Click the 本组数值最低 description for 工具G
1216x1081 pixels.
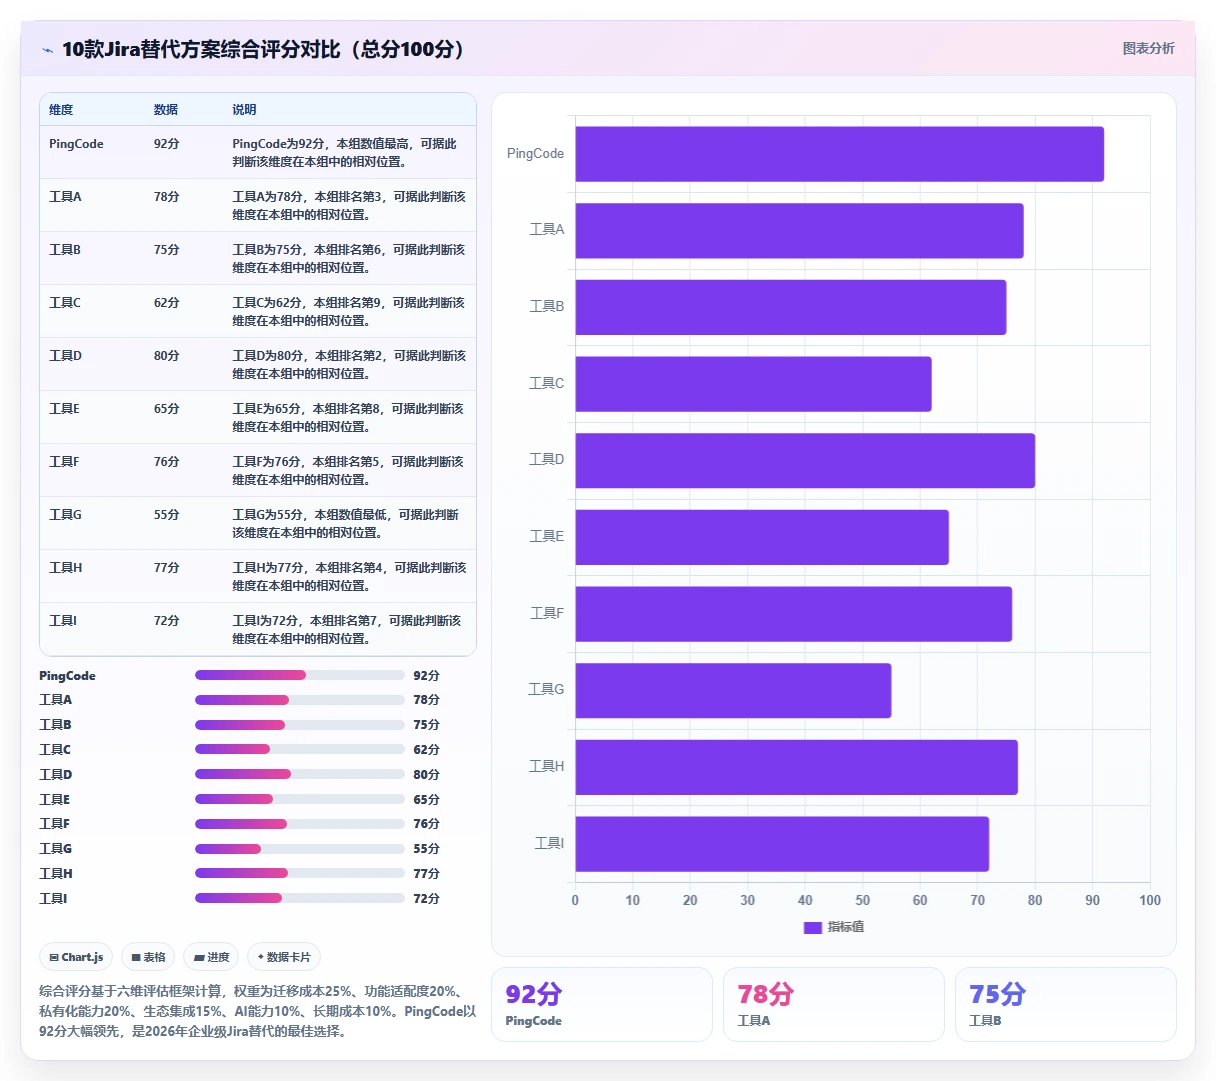tap(346, 524)
